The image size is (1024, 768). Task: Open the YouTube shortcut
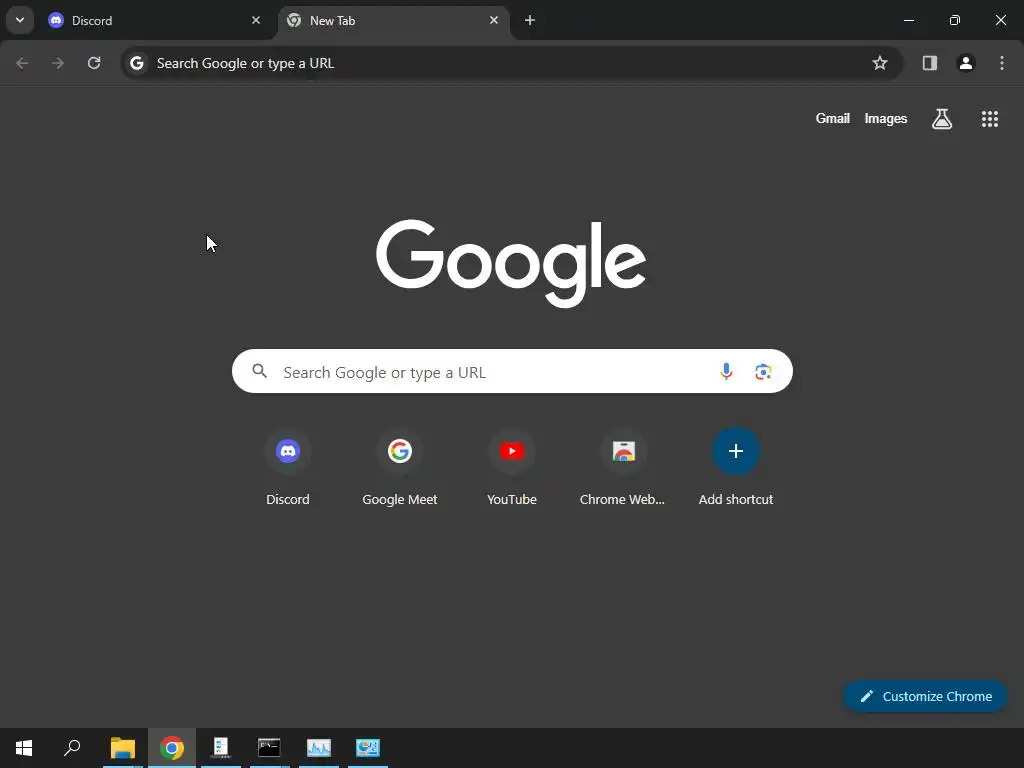(512, 468)
